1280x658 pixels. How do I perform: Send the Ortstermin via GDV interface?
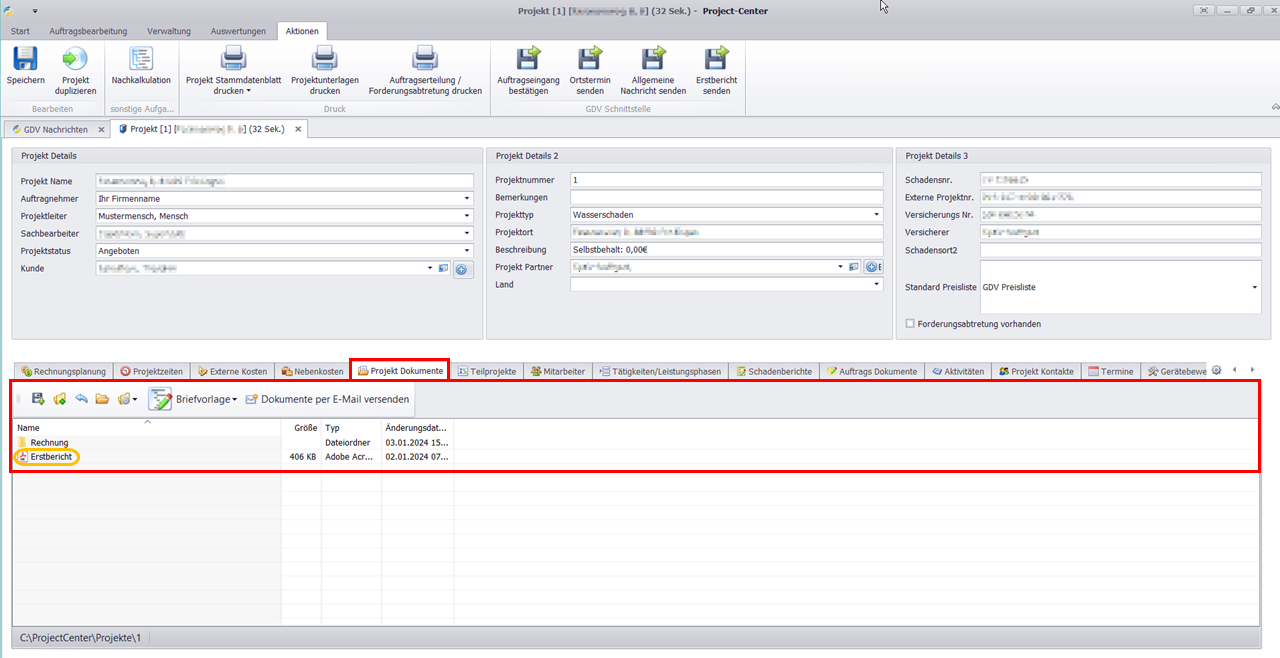(x=590, y=59)
